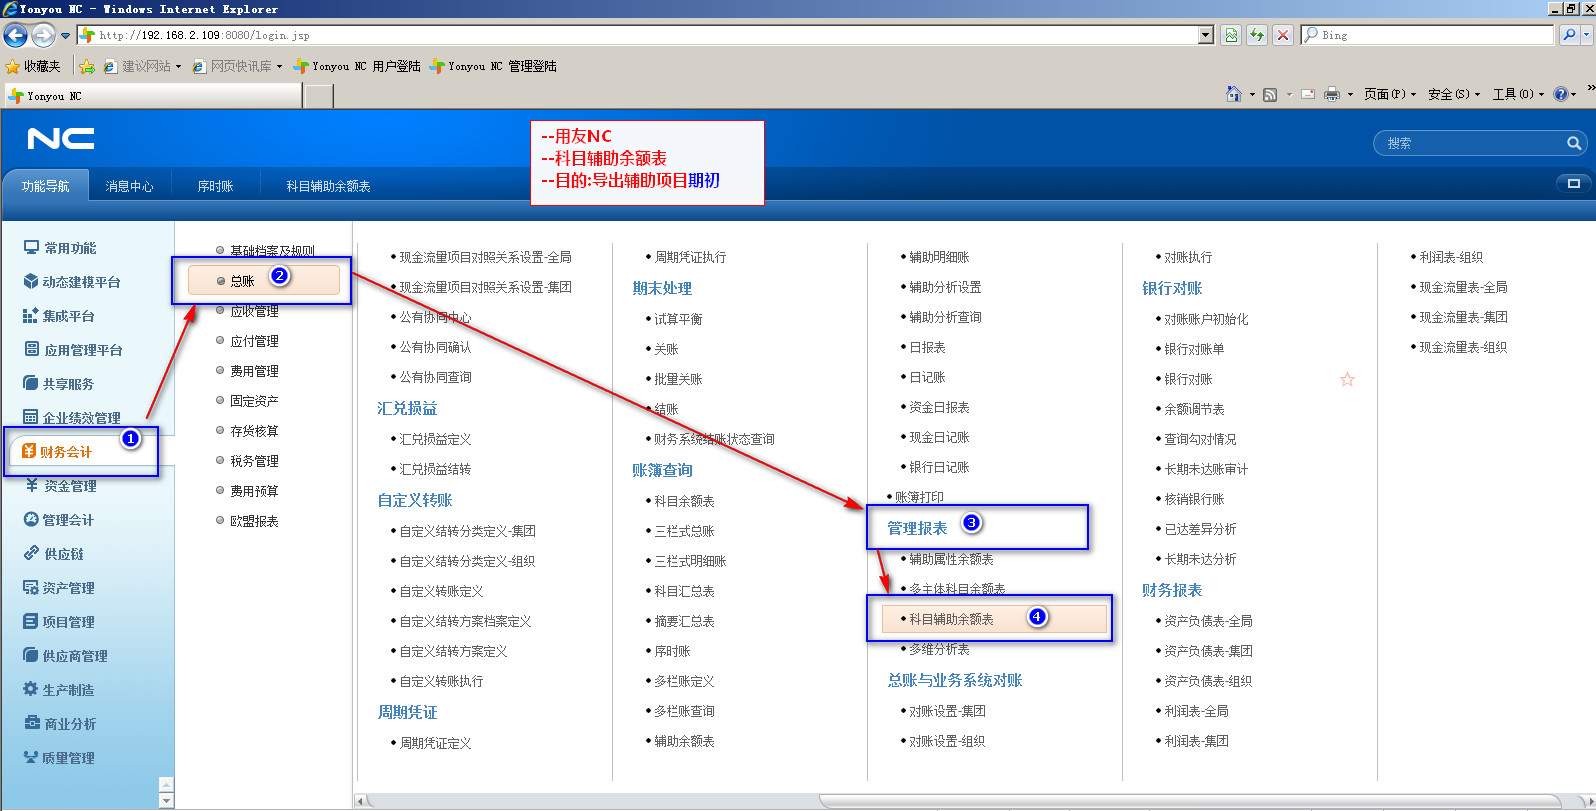
Task: Click the browser stop loading icon
Action: (x=1283, y=35)
